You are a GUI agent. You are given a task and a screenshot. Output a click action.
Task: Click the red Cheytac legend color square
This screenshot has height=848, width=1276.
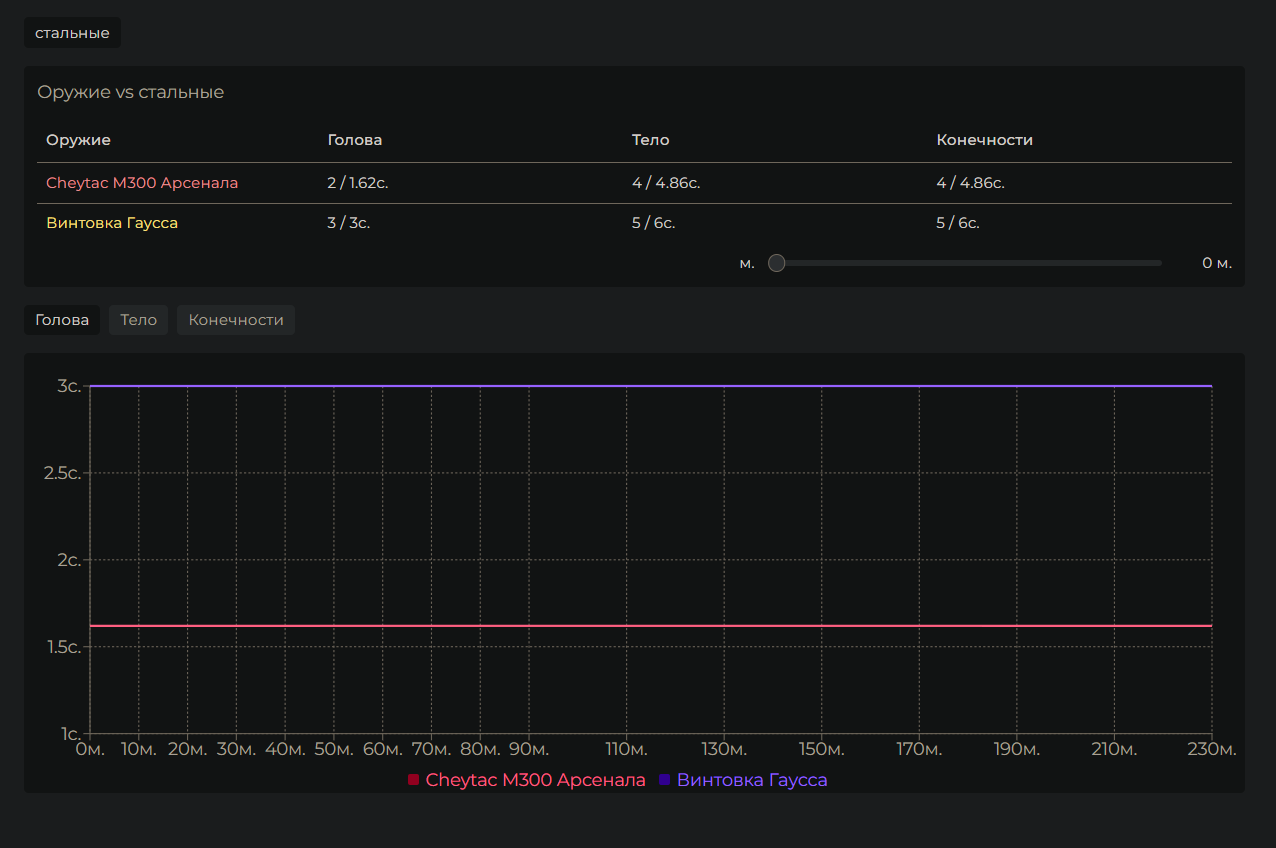point(413,780)
